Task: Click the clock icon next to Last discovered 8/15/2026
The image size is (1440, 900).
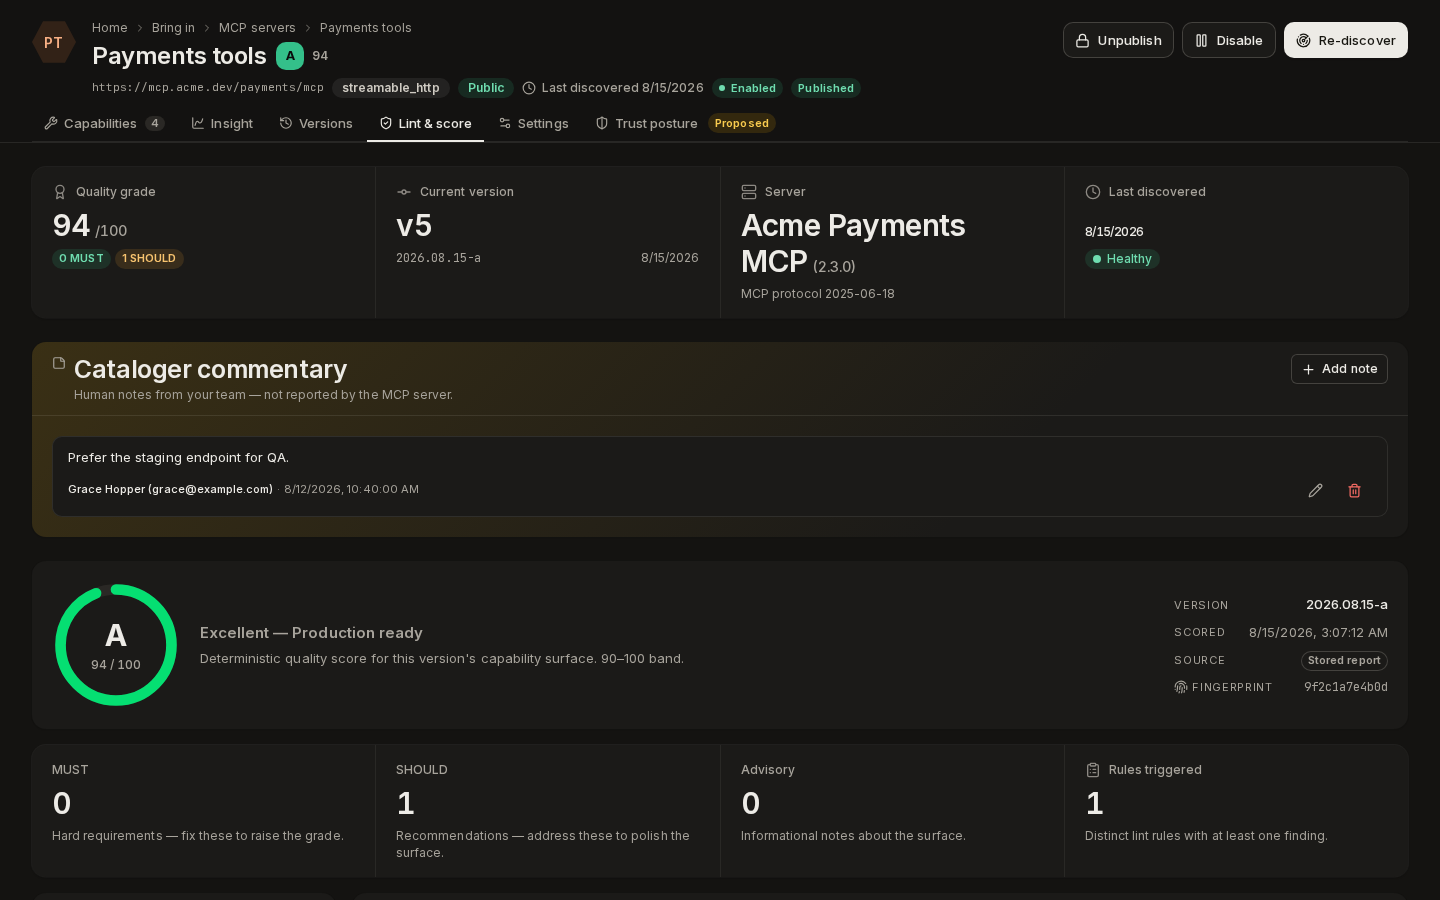Action: pos(529,88)
